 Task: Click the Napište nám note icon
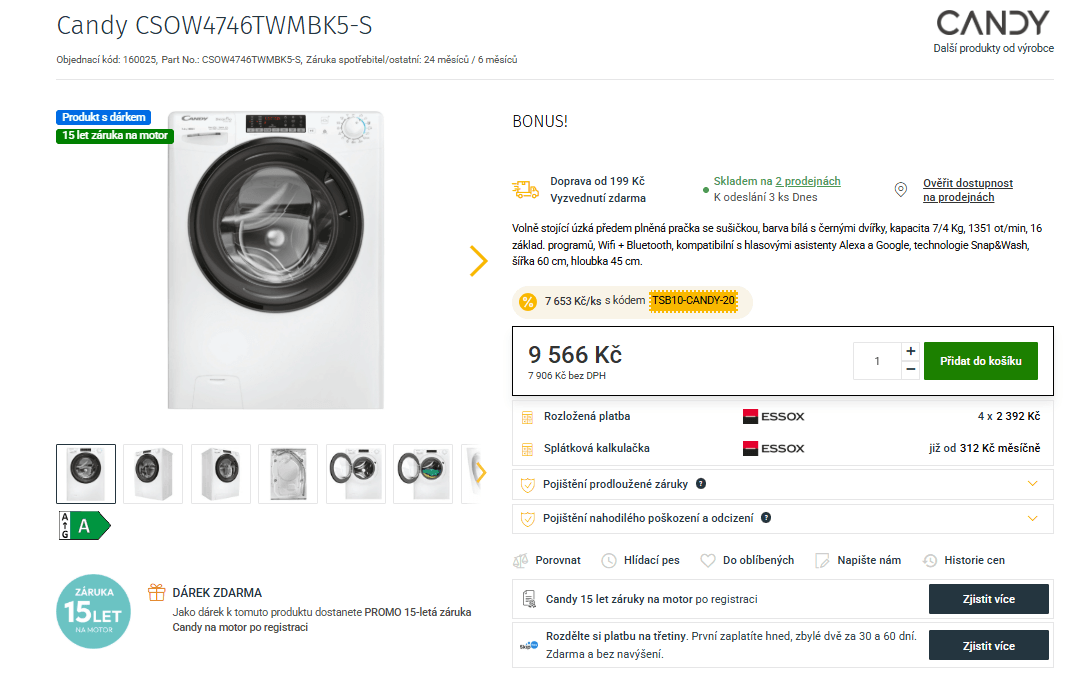[x=822, y=561]
